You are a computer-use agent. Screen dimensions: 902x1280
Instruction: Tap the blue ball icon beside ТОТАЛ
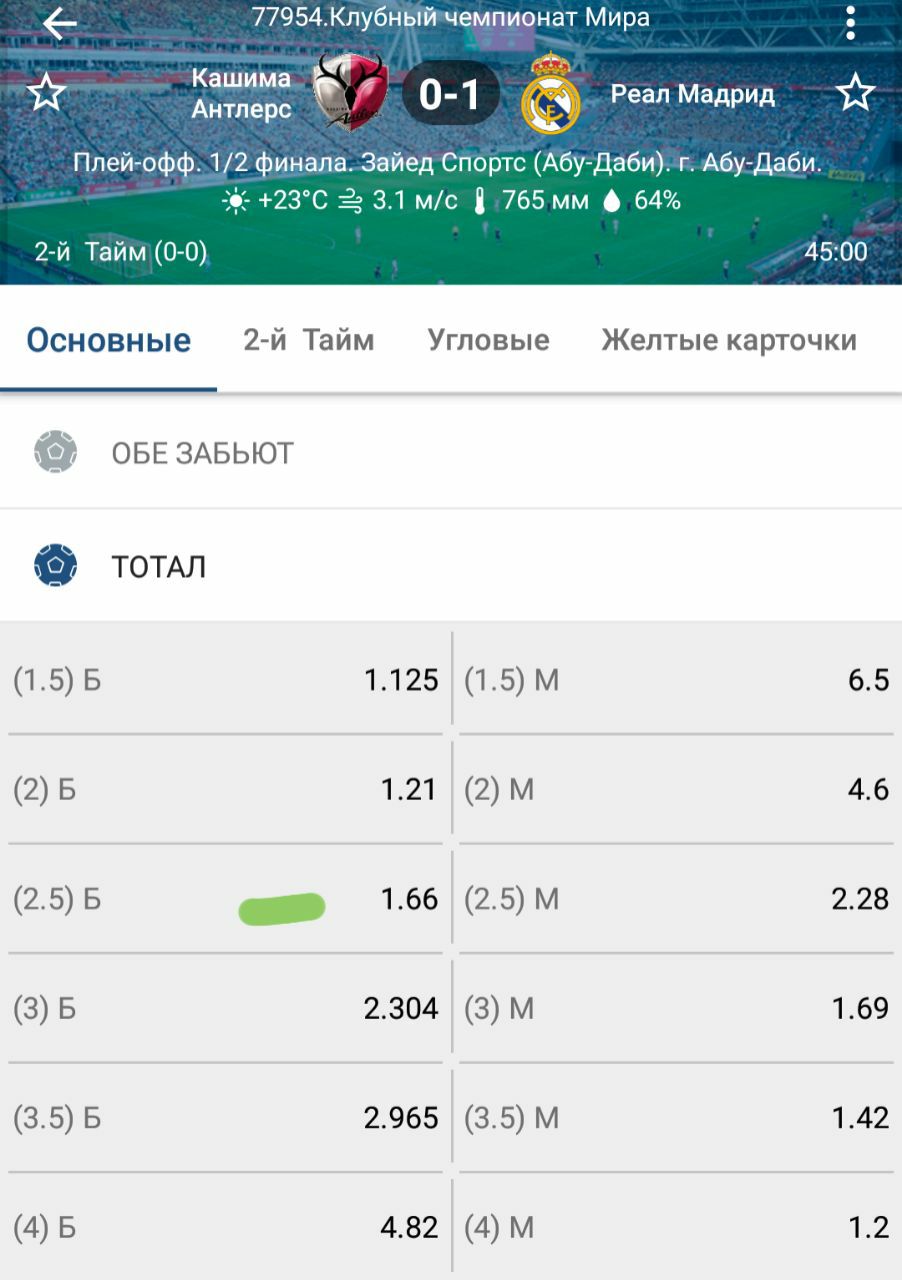click(x=55, y=566)
